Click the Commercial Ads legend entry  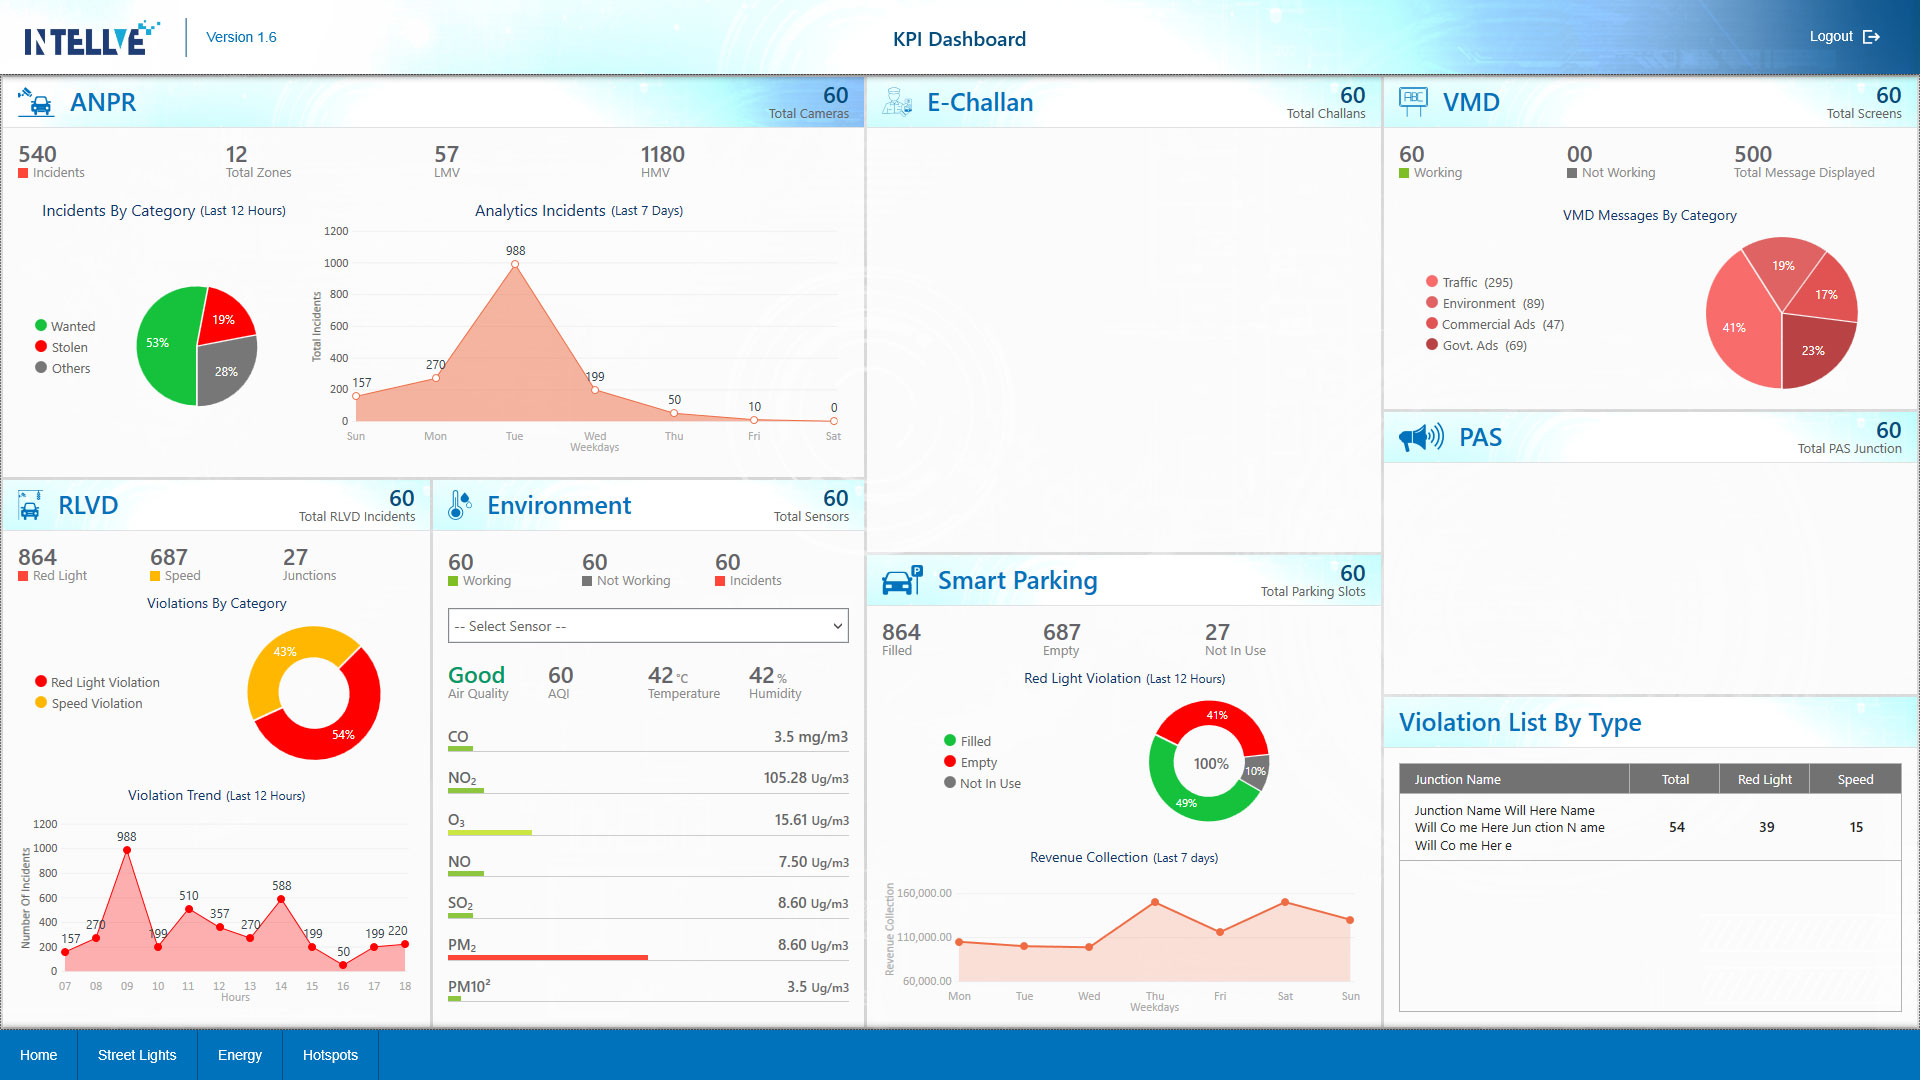(1495, 324)
